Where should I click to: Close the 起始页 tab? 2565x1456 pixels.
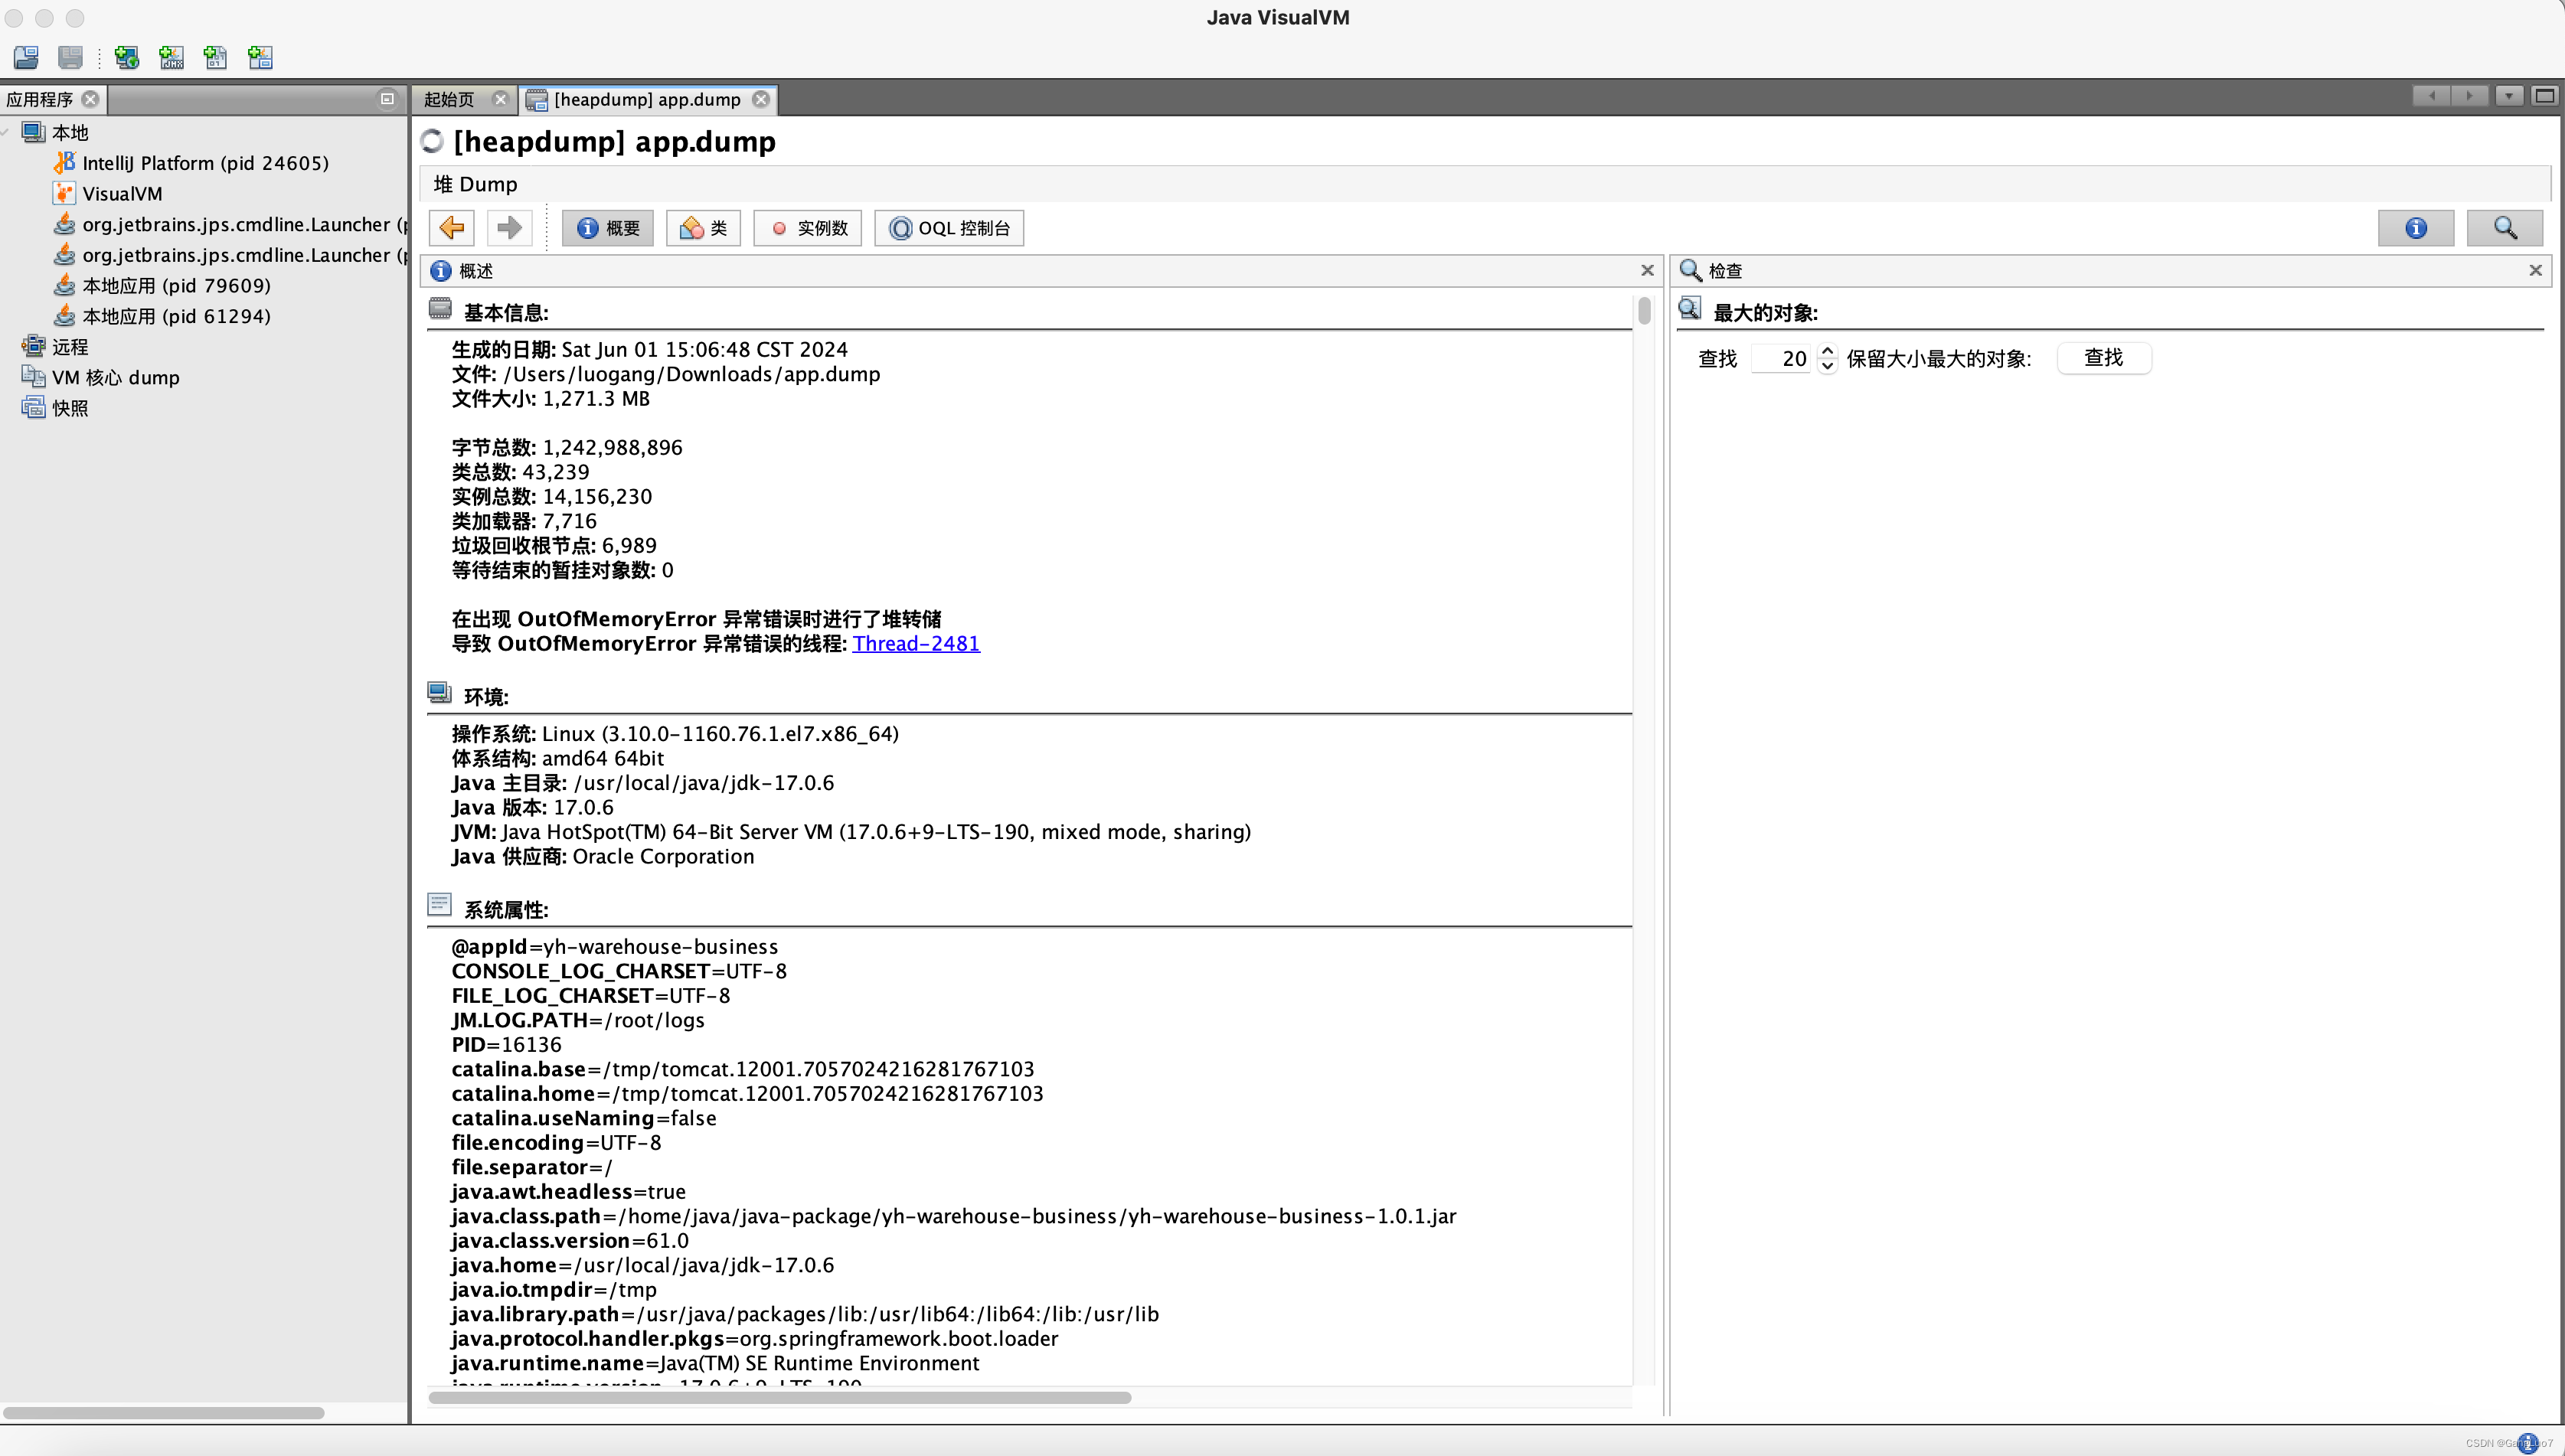(501, 99)
